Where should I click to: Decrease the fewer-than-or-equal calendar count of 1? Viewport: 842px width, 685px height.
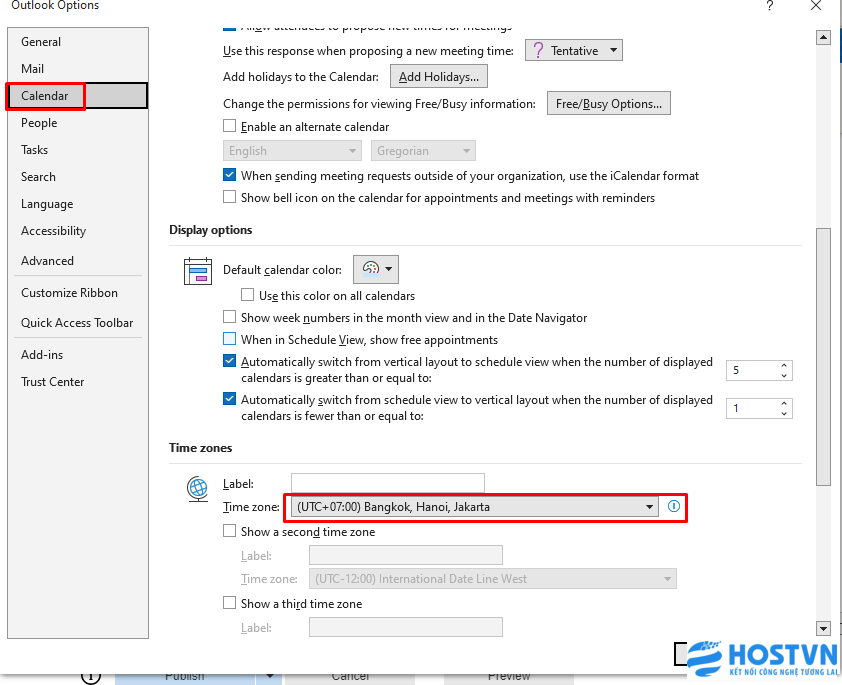784,413
